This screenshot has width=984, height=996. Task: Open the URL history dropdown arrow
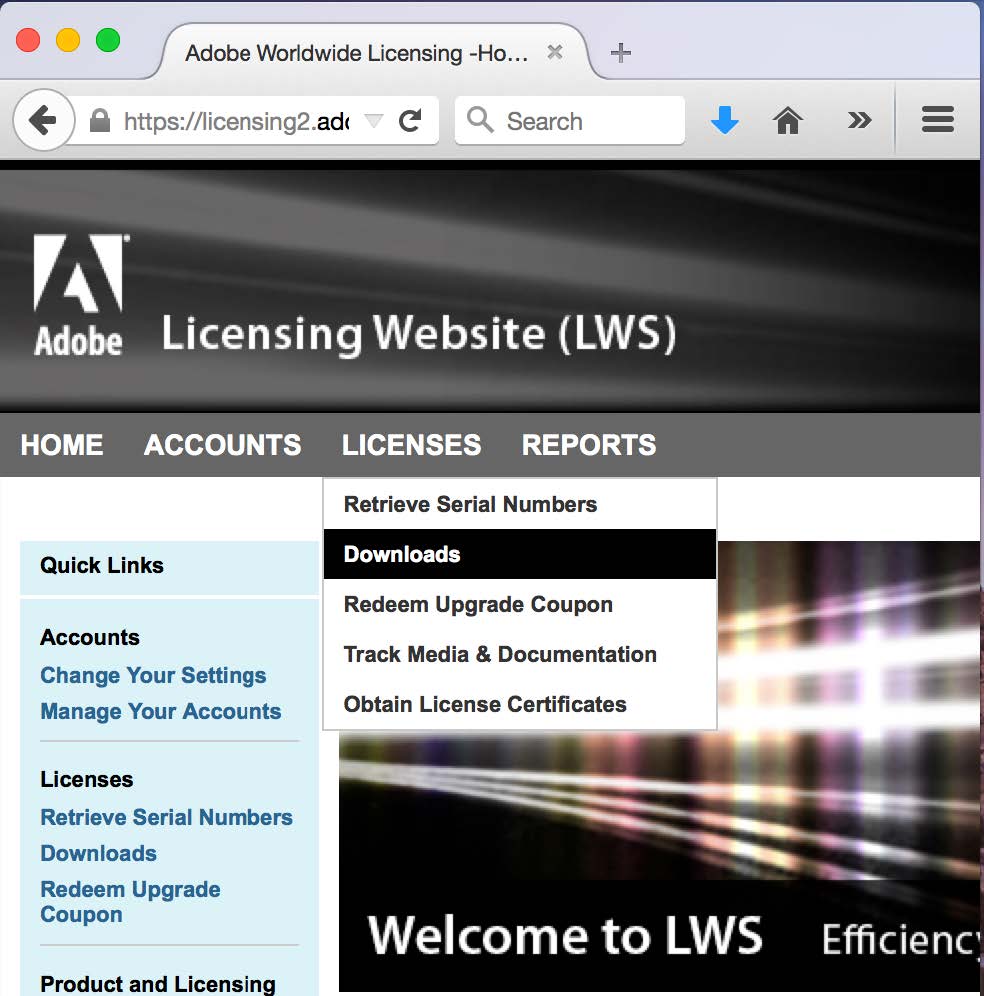tap(374, 120)
